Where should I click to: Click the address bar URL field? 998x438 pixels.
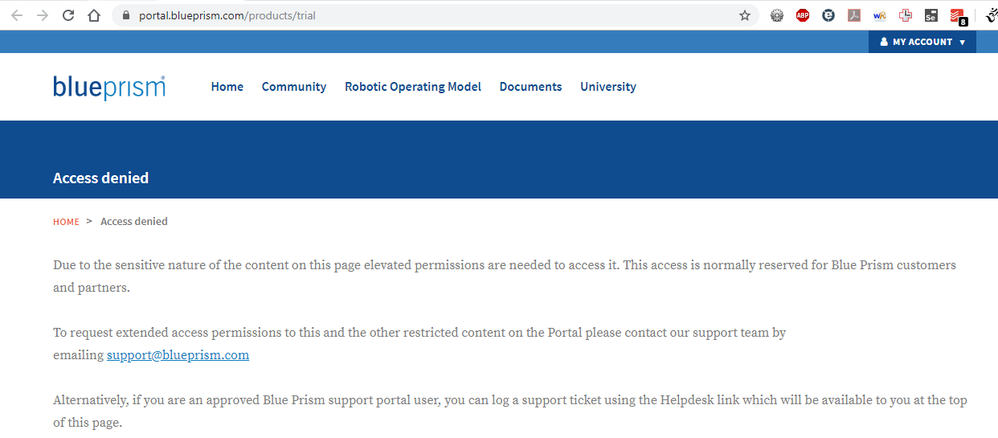(433, 16)
